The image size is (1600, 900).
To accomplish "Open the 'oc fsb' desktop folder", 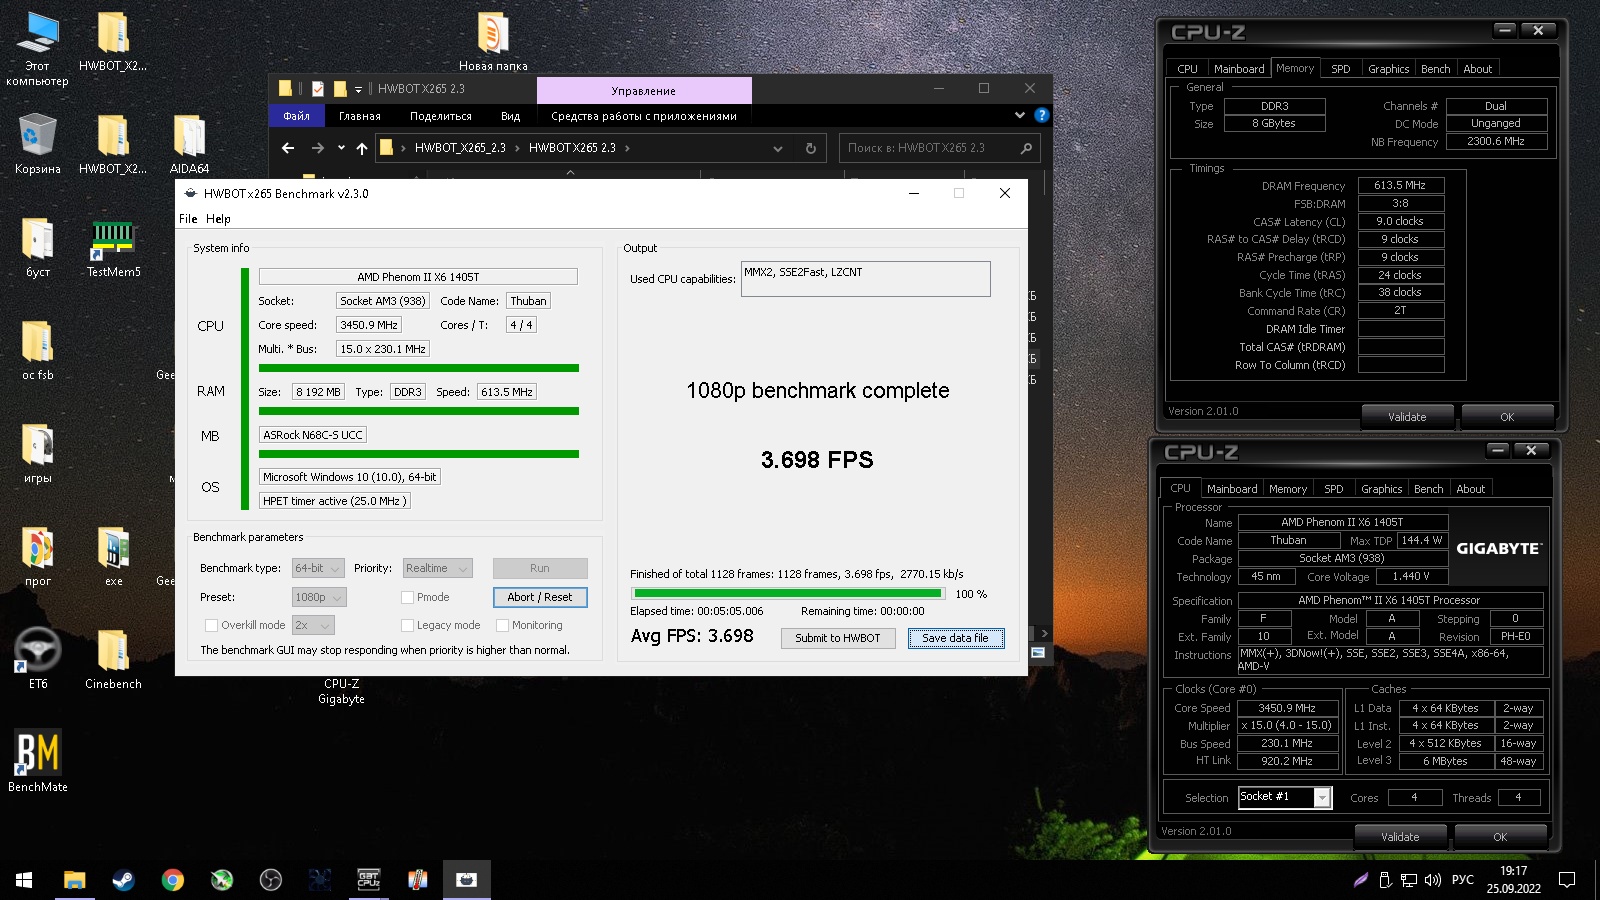I will coord(38,352).
